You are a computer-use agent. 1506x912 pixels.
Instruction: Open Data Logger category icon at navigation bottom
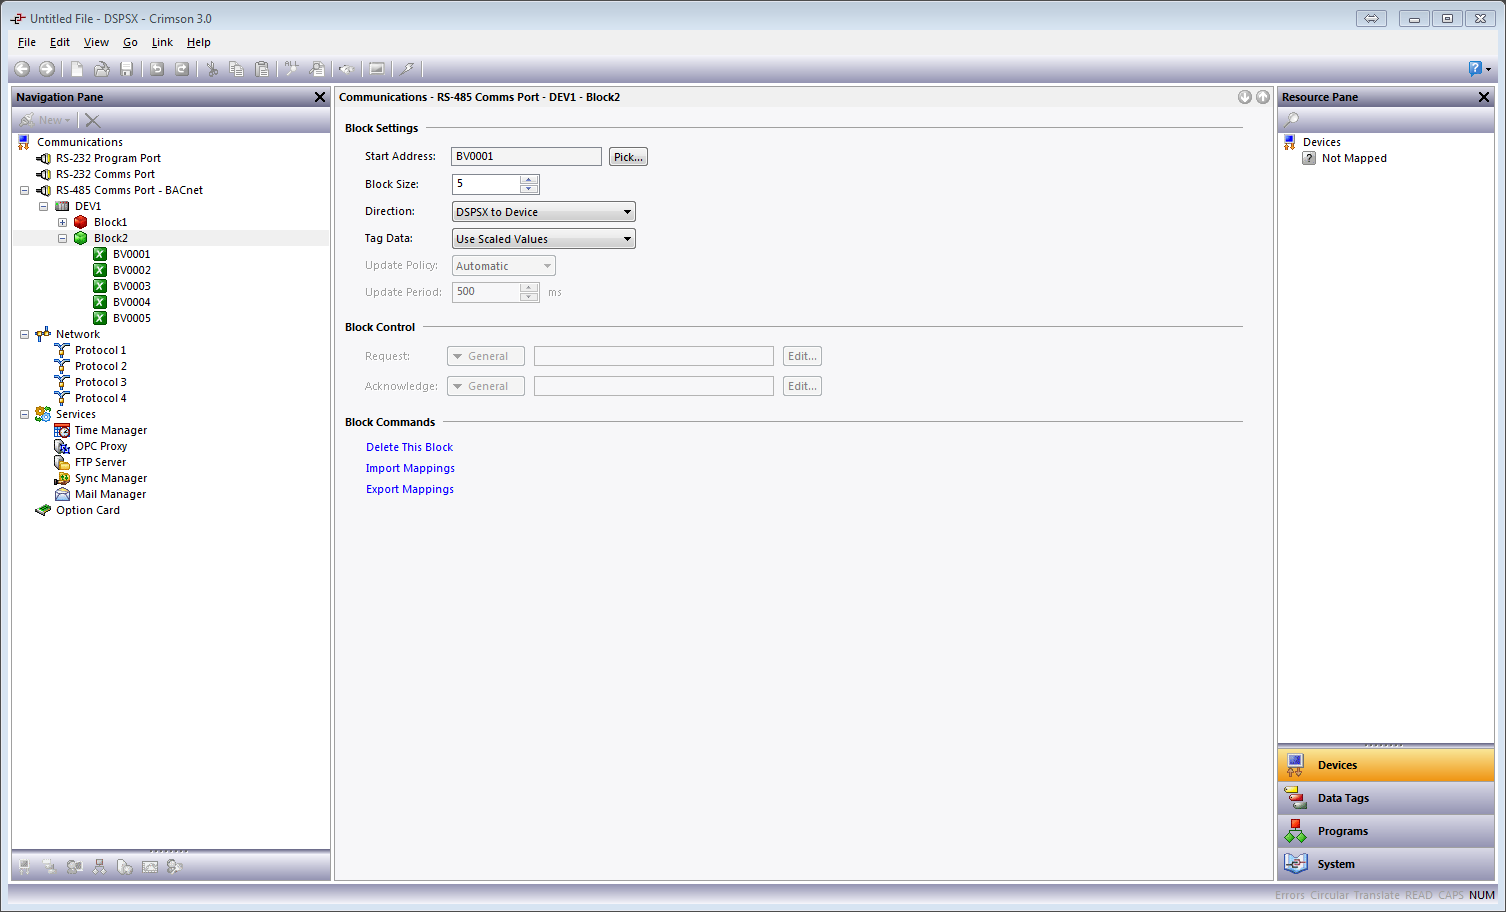pos(150,867)
